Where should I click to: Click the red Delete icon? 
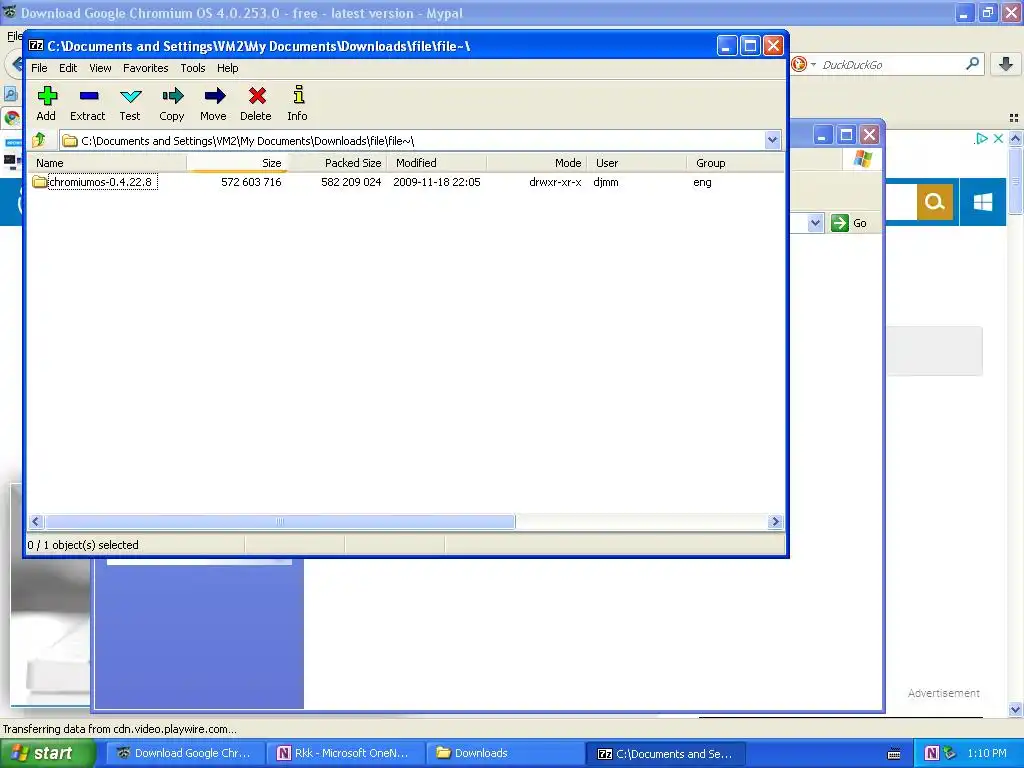(x=257, y=97)
